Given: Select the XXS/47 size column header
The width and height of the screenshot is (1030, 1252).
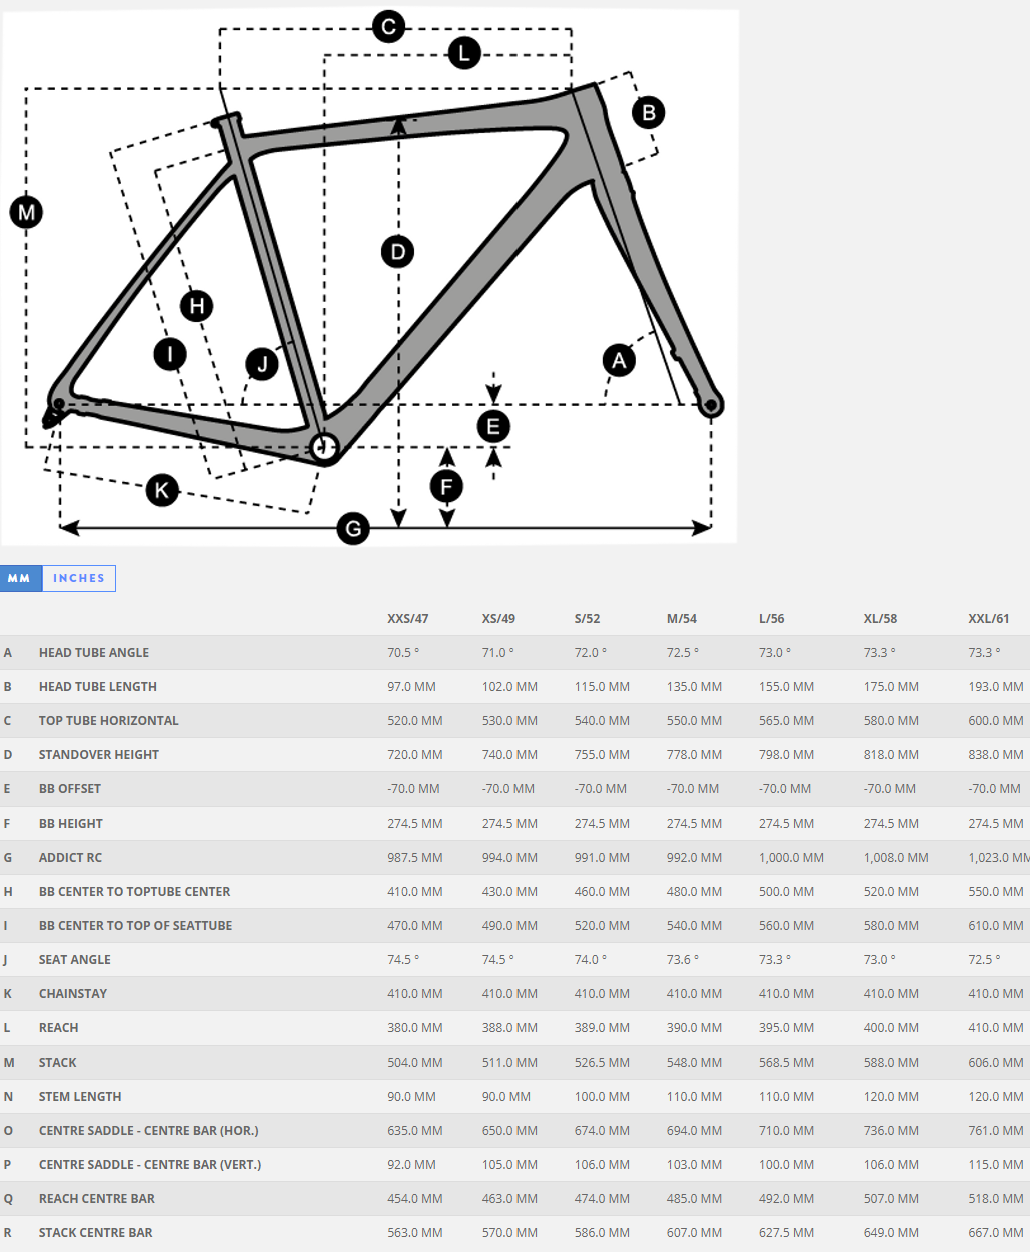Looking at the screenshot, I should point(407,619).
